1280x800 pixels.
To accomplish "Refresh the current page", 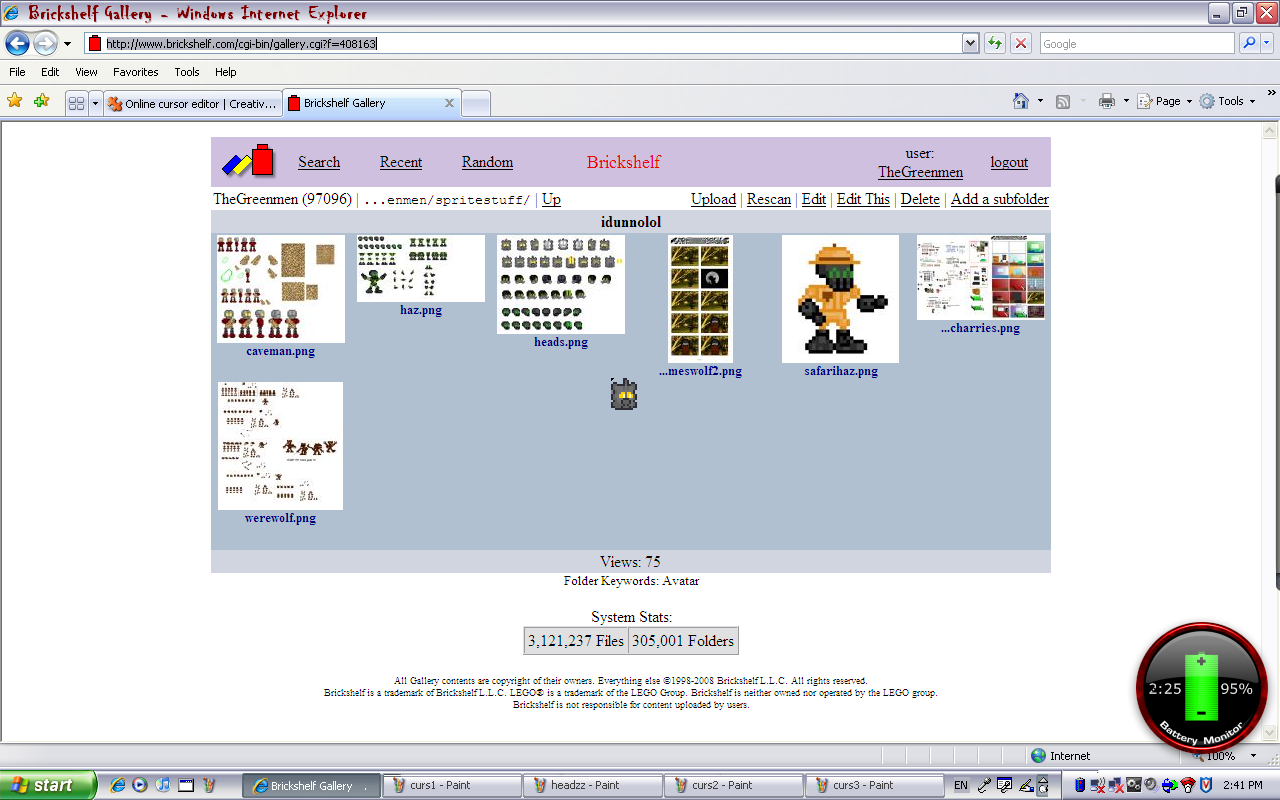I will [994, 43].
